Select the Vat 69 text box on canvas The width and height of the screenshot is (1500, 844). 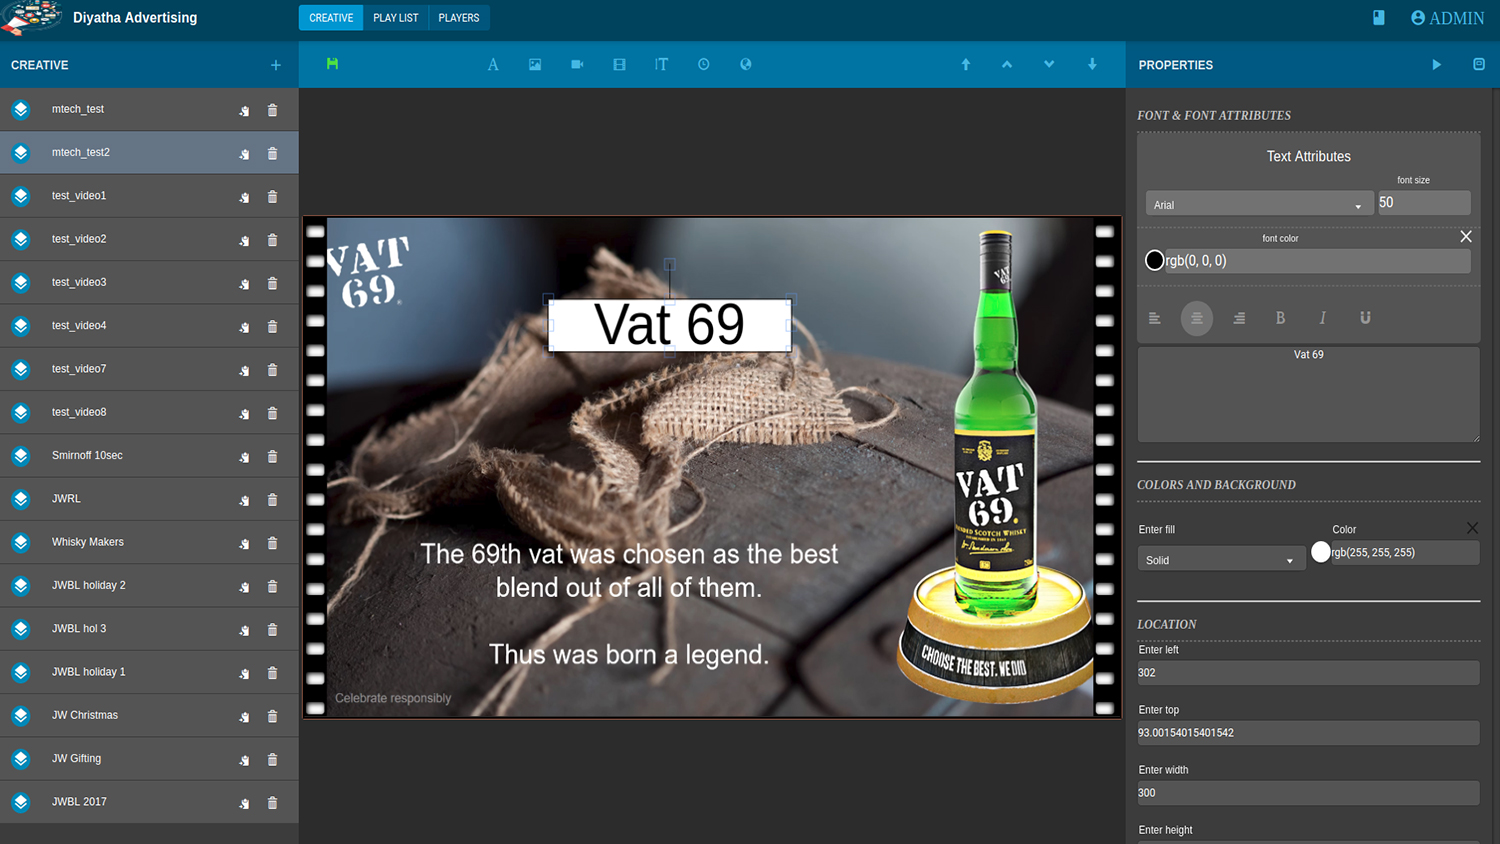(x=670, y=325)
